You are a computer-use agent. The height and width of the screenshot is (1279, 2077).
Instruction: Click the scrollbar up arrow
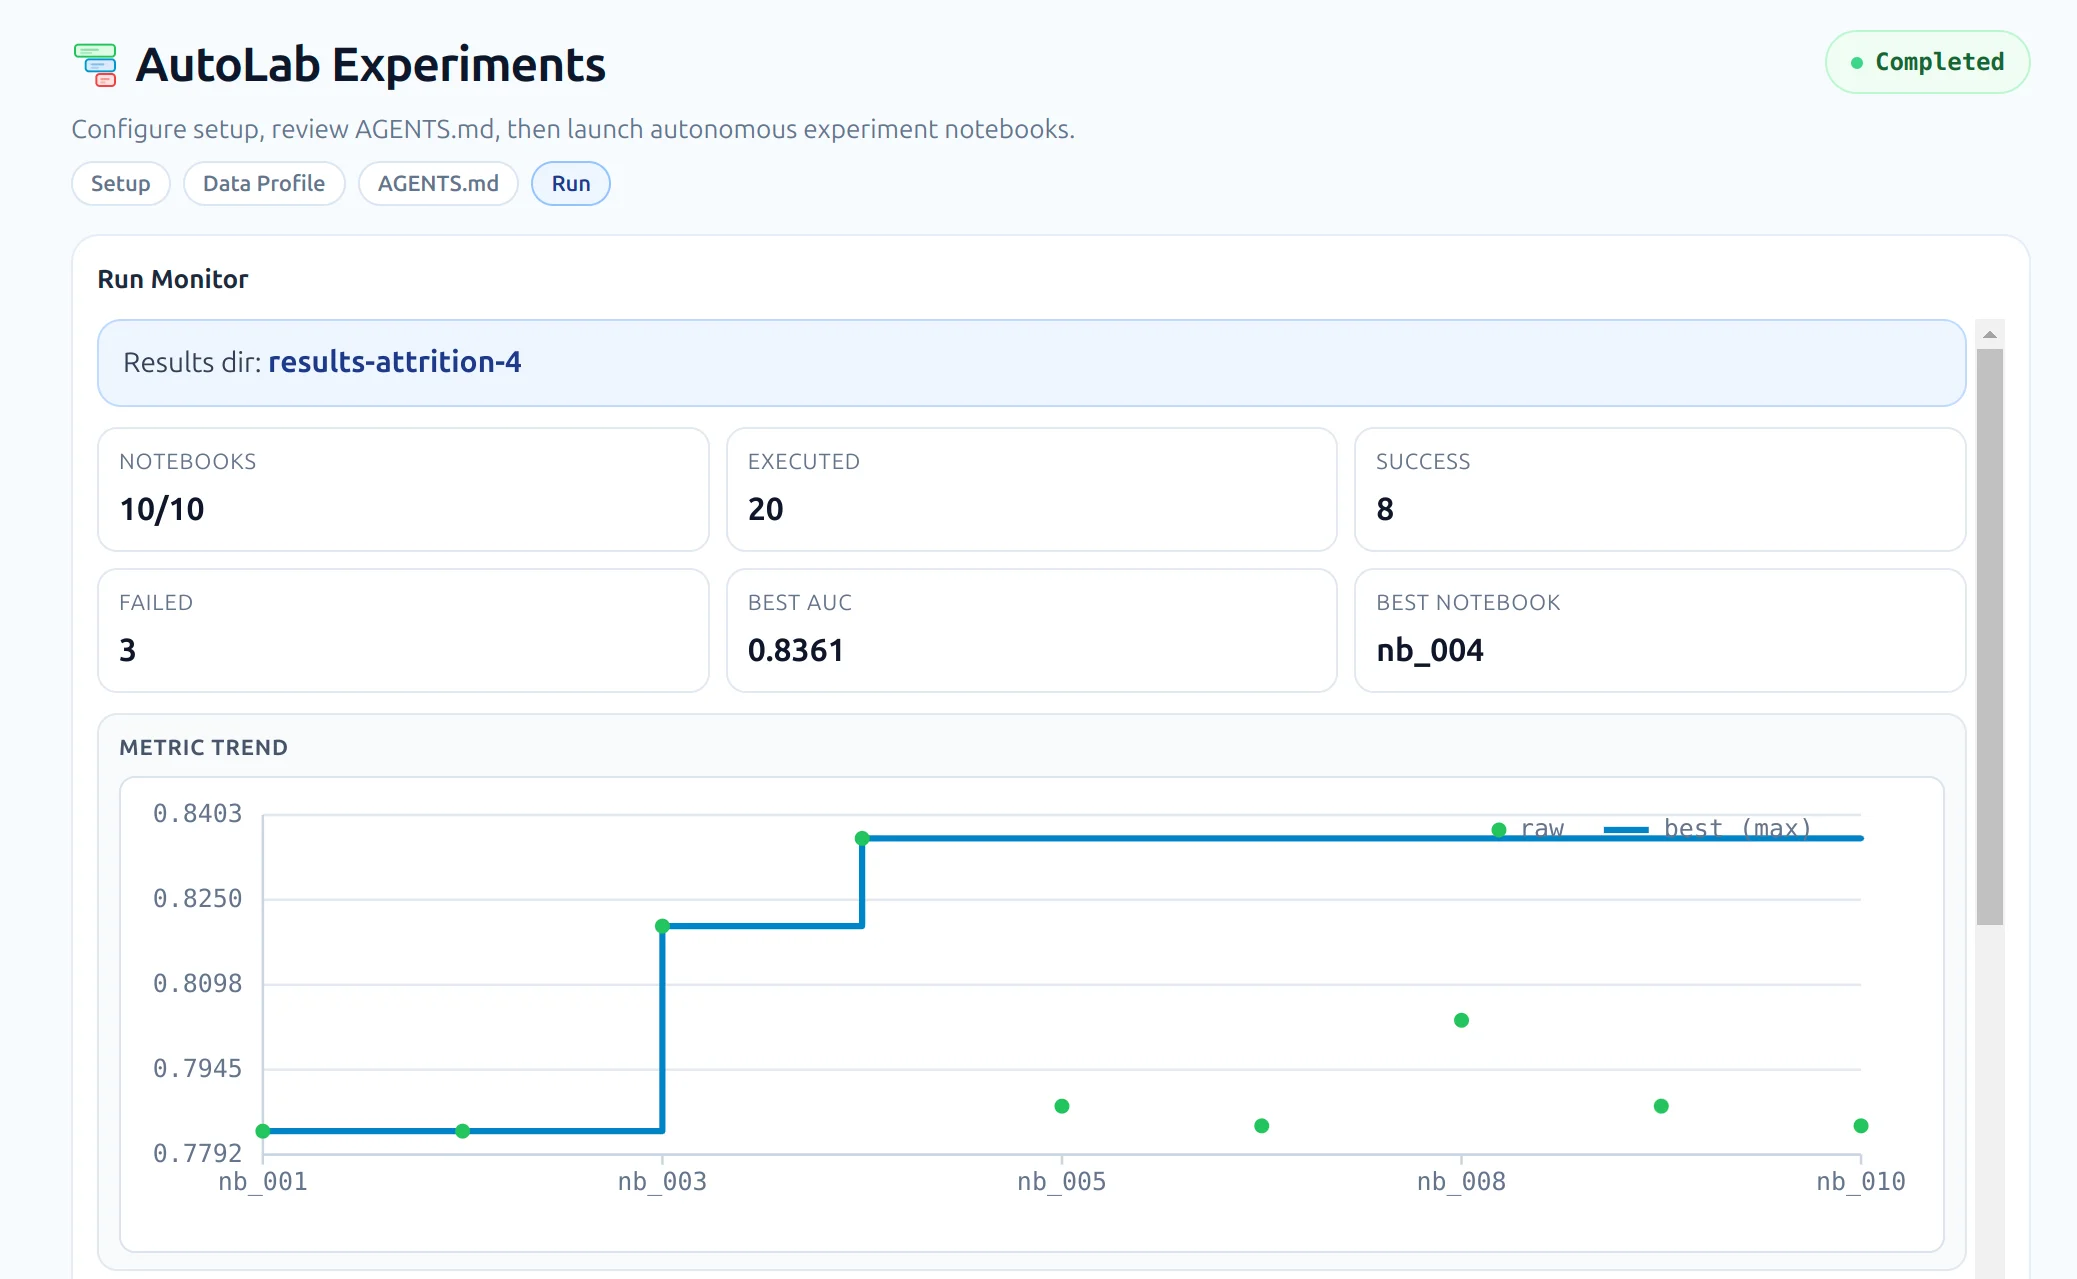[x=1990, y=335]
